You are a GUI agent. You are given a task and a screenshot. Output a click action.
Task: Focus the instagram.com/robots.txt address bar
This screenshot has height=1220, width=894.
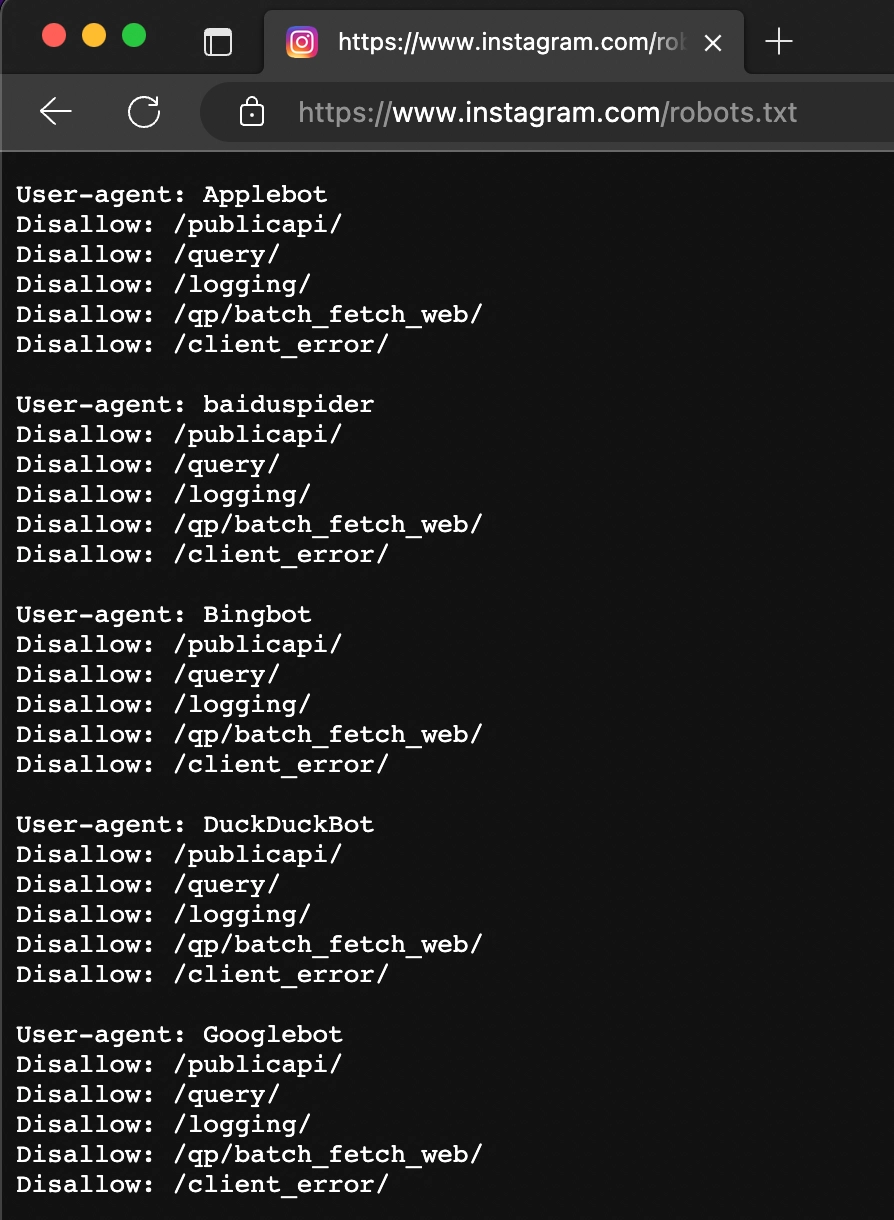[547, 112]
